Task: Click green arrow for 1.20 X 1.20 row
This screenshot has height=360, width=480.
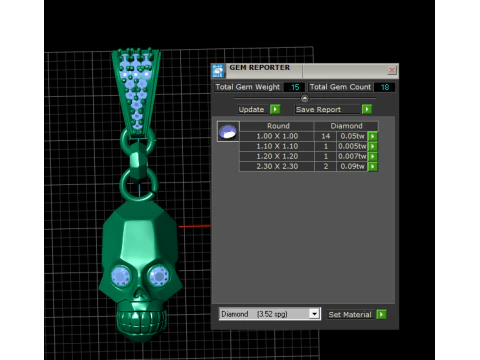Action: (373, 156)
